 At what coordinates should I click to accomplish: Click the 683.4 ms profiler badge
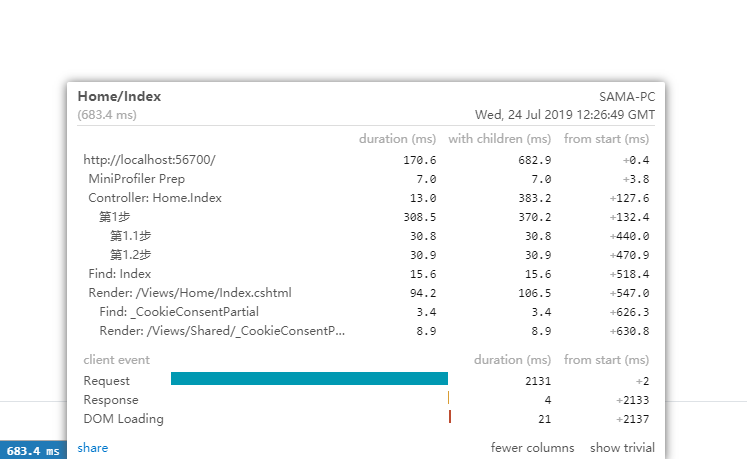pyautogui.click(x=34, y=451)
